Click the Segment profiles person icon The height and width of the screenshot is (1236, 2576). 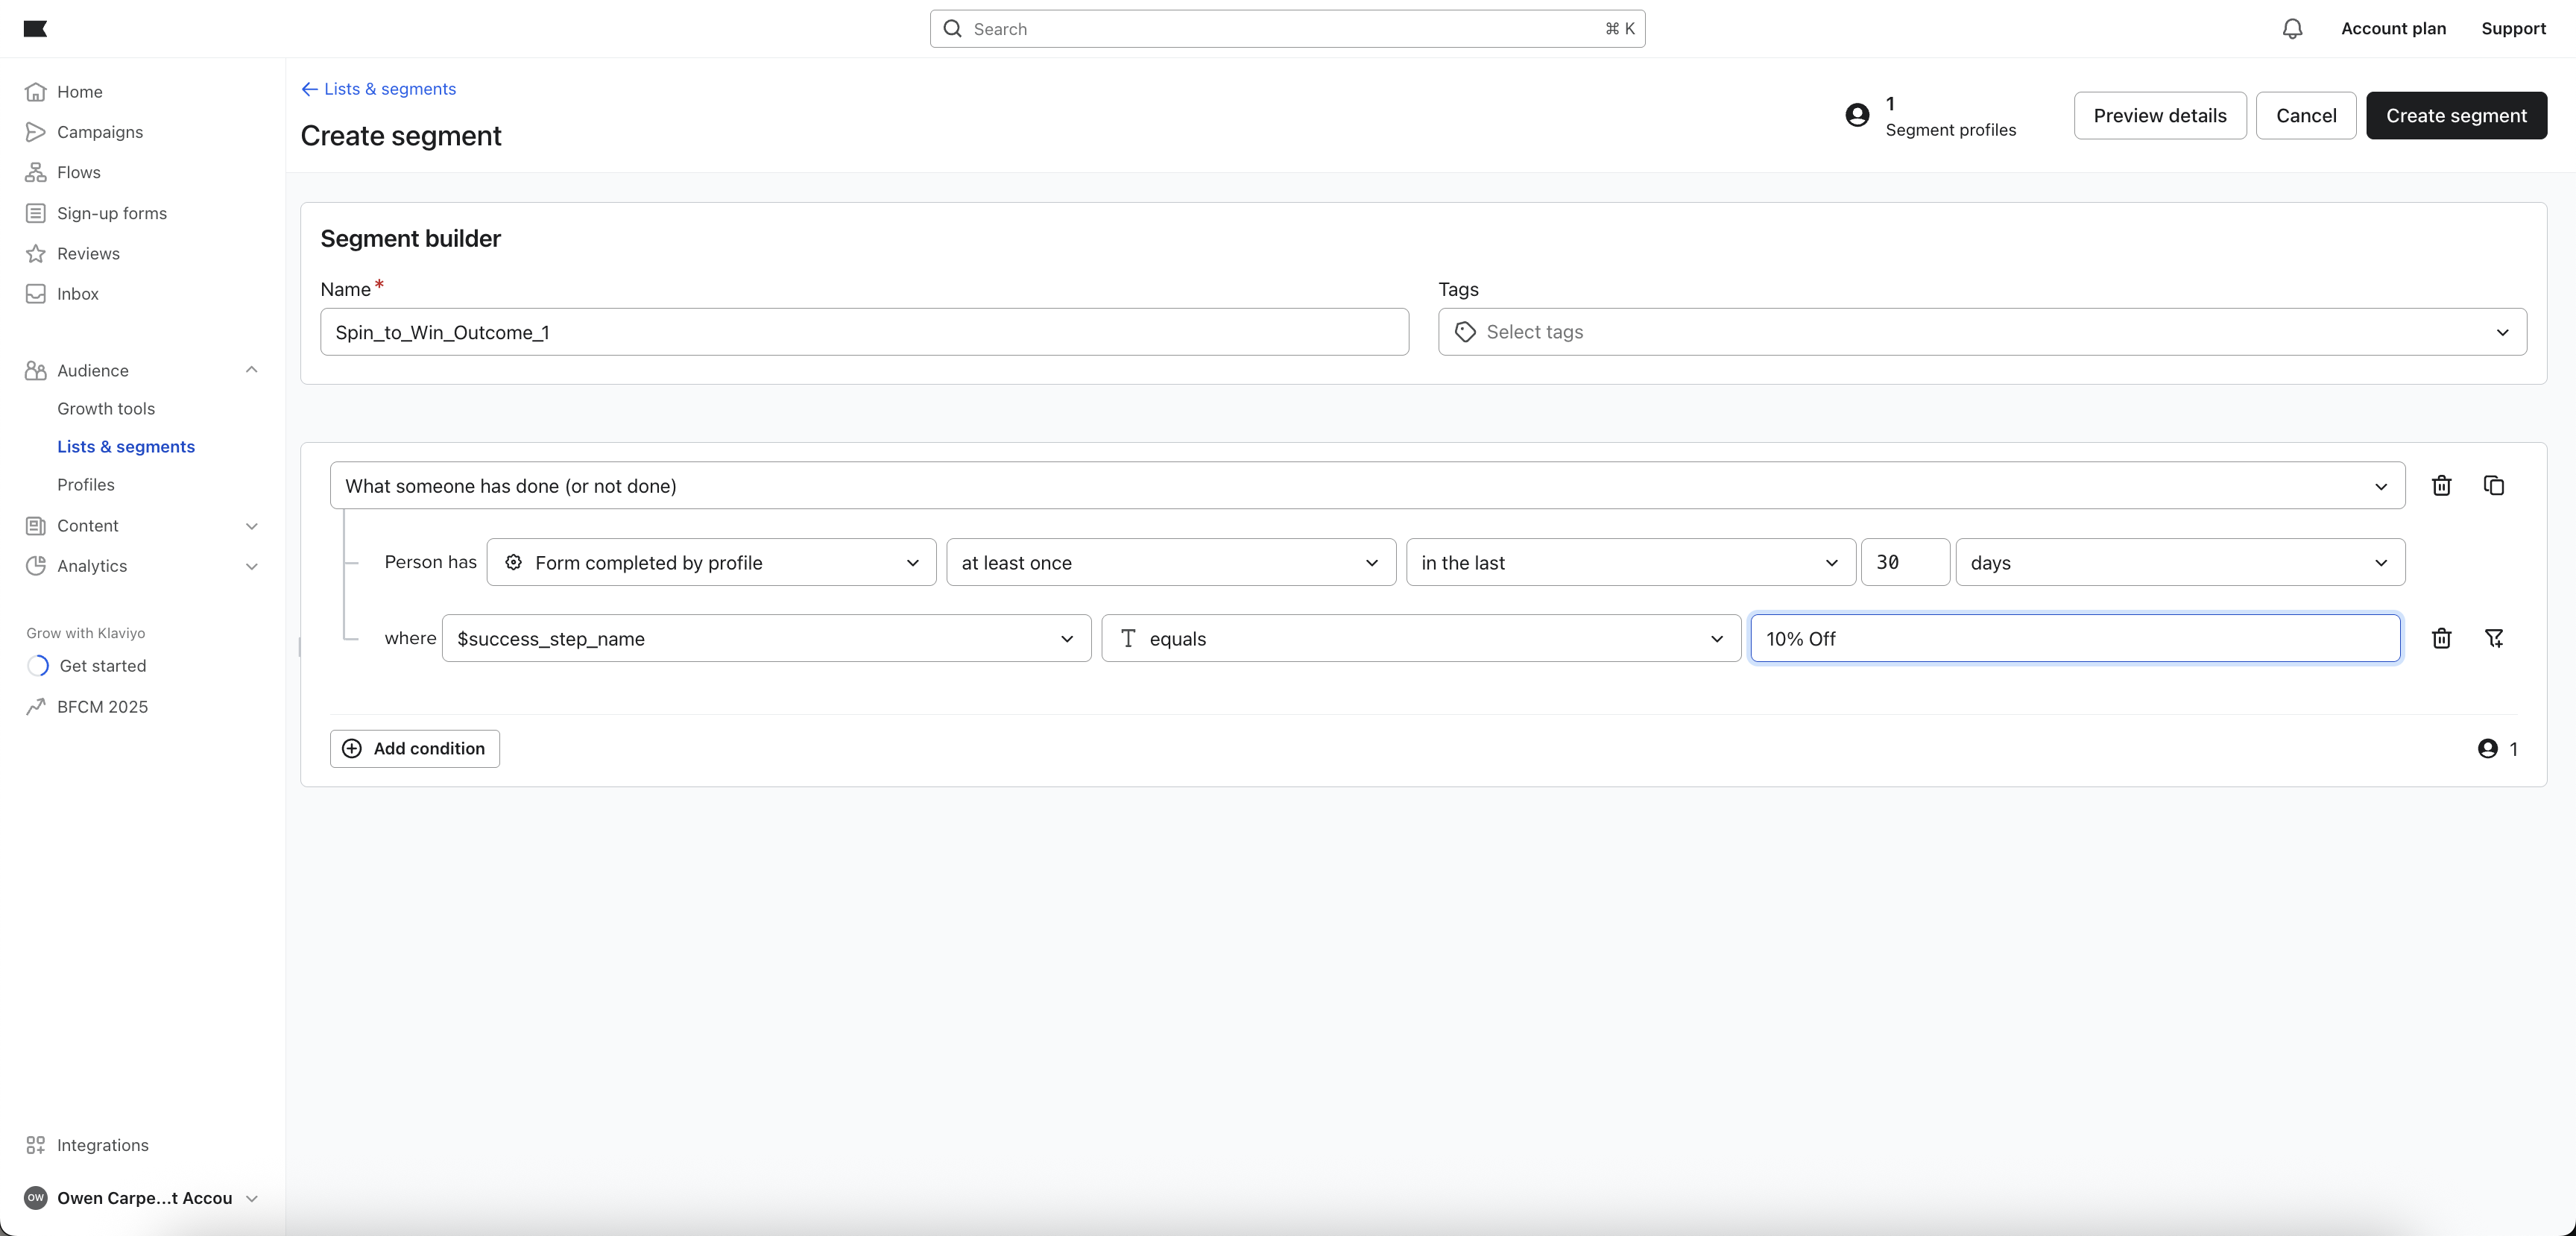click(1858, 115)
